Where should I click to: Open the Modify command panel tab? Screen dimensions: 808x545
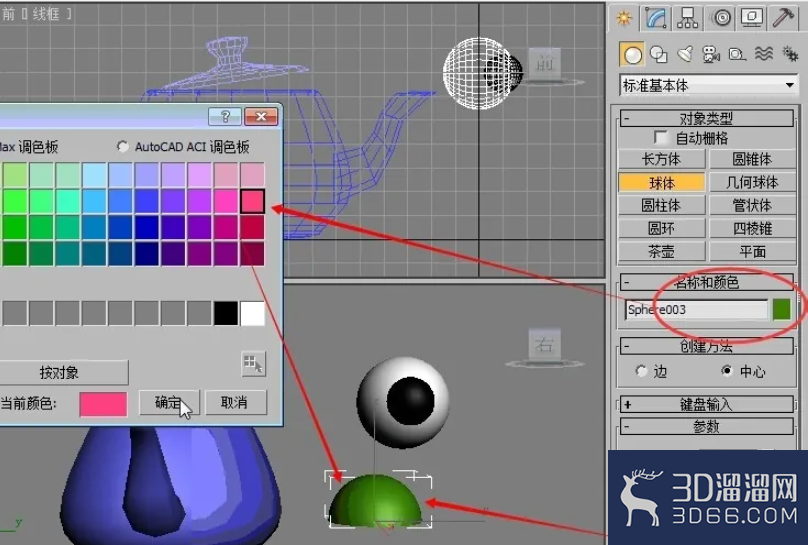(x=656, y=18)
